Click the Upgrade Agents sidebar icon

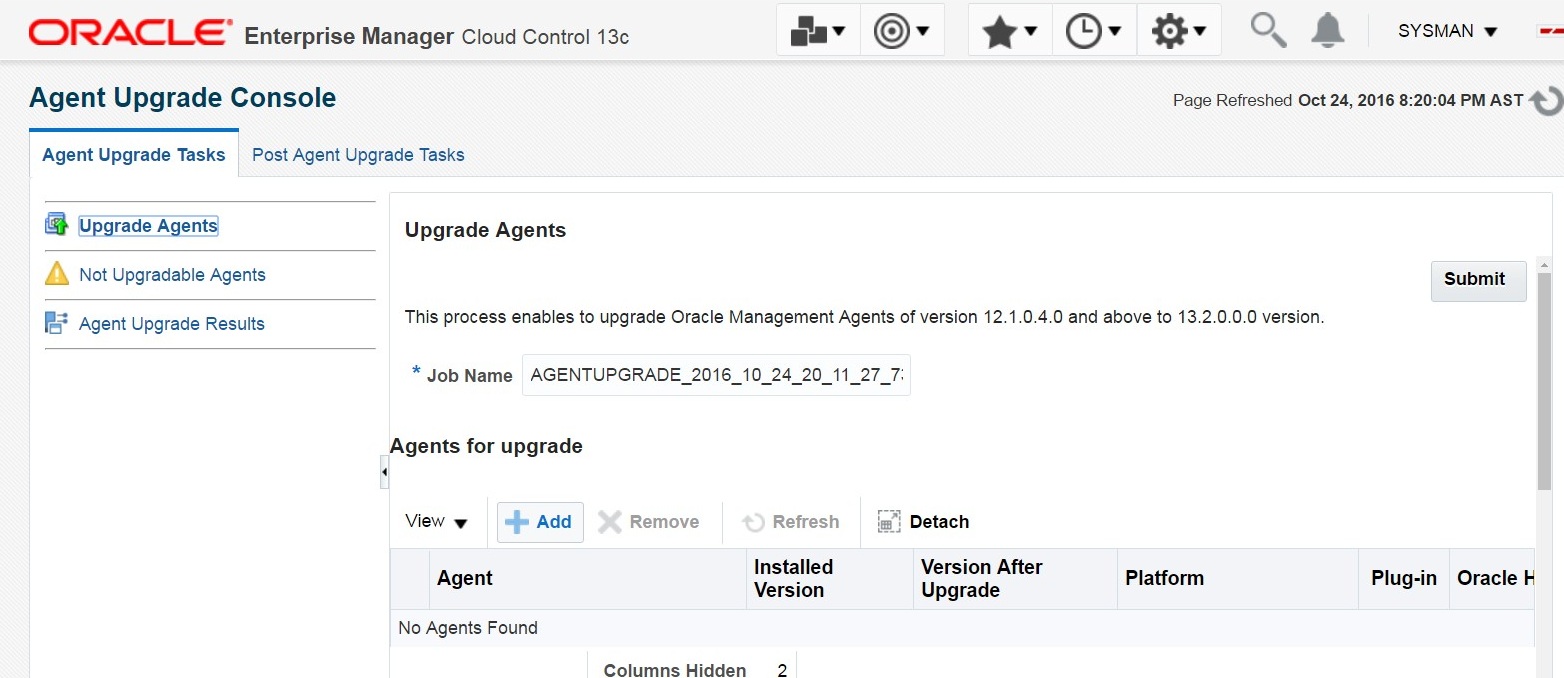(x=56, y=225)
